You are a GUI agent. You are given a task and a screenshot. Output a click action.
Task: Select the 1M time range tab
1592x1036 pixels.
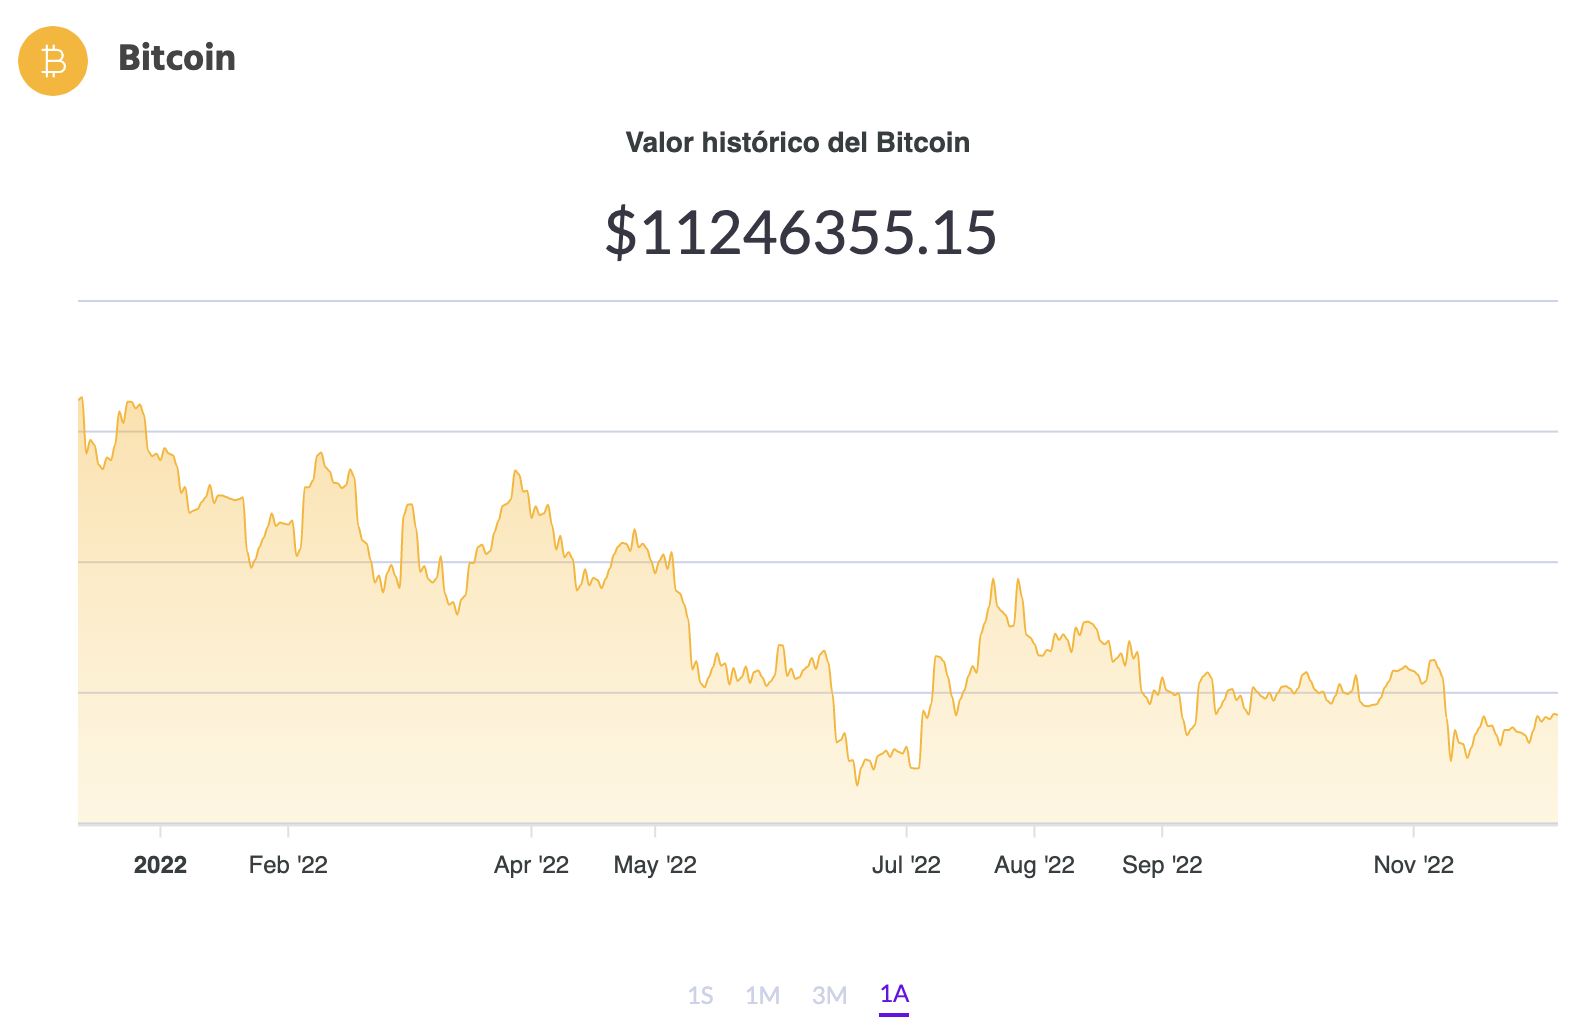[x=762, y=995]
